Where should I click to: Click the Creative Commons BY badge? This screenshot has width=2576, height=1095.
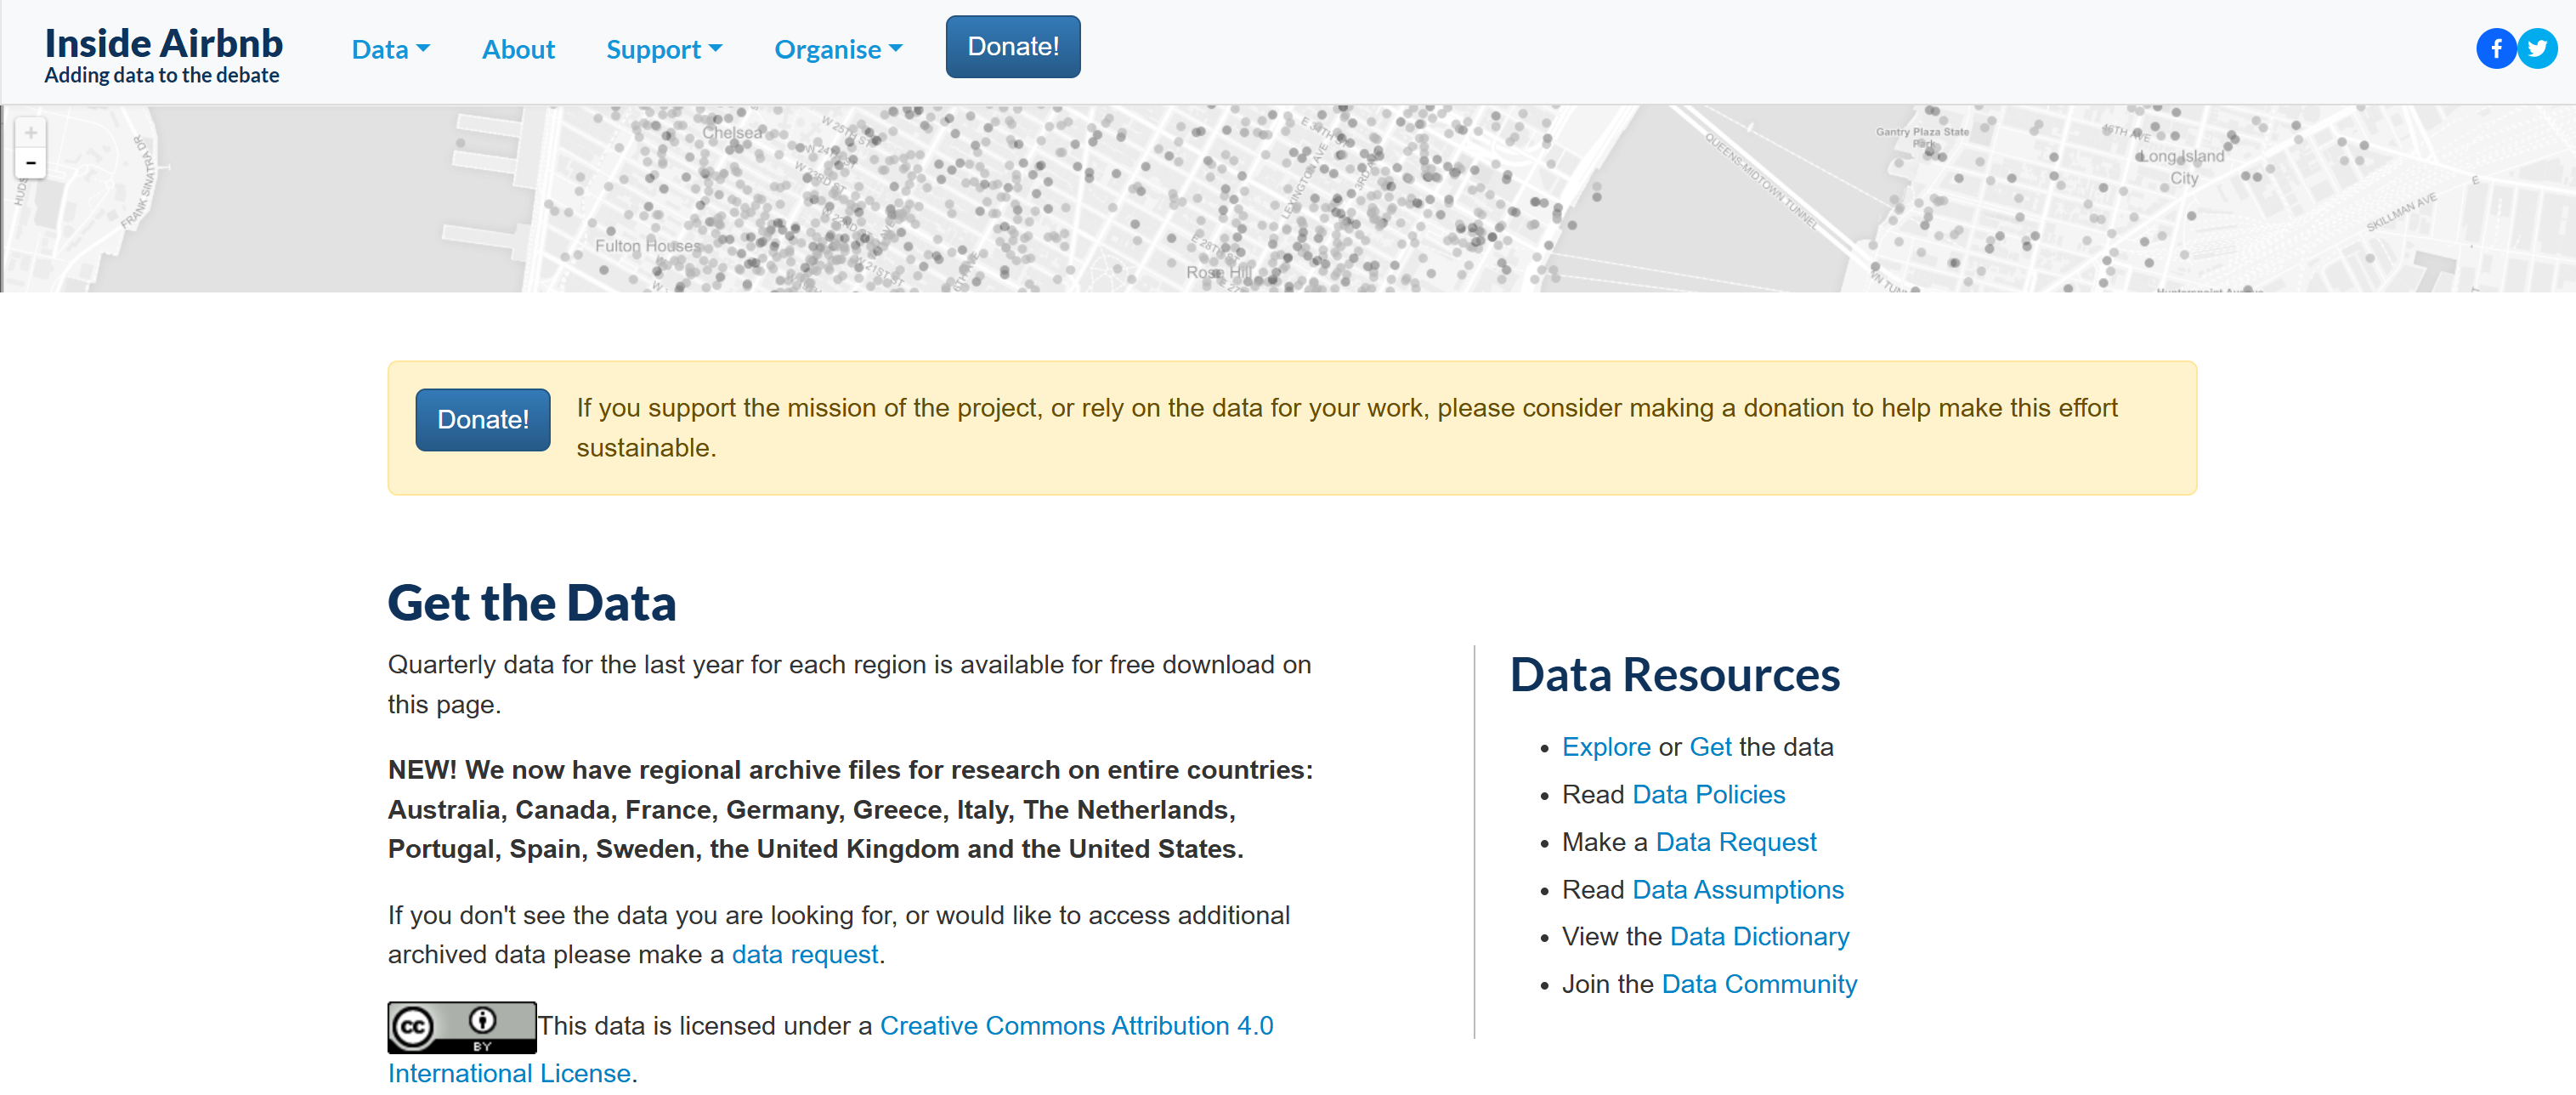coord(461,1026)
